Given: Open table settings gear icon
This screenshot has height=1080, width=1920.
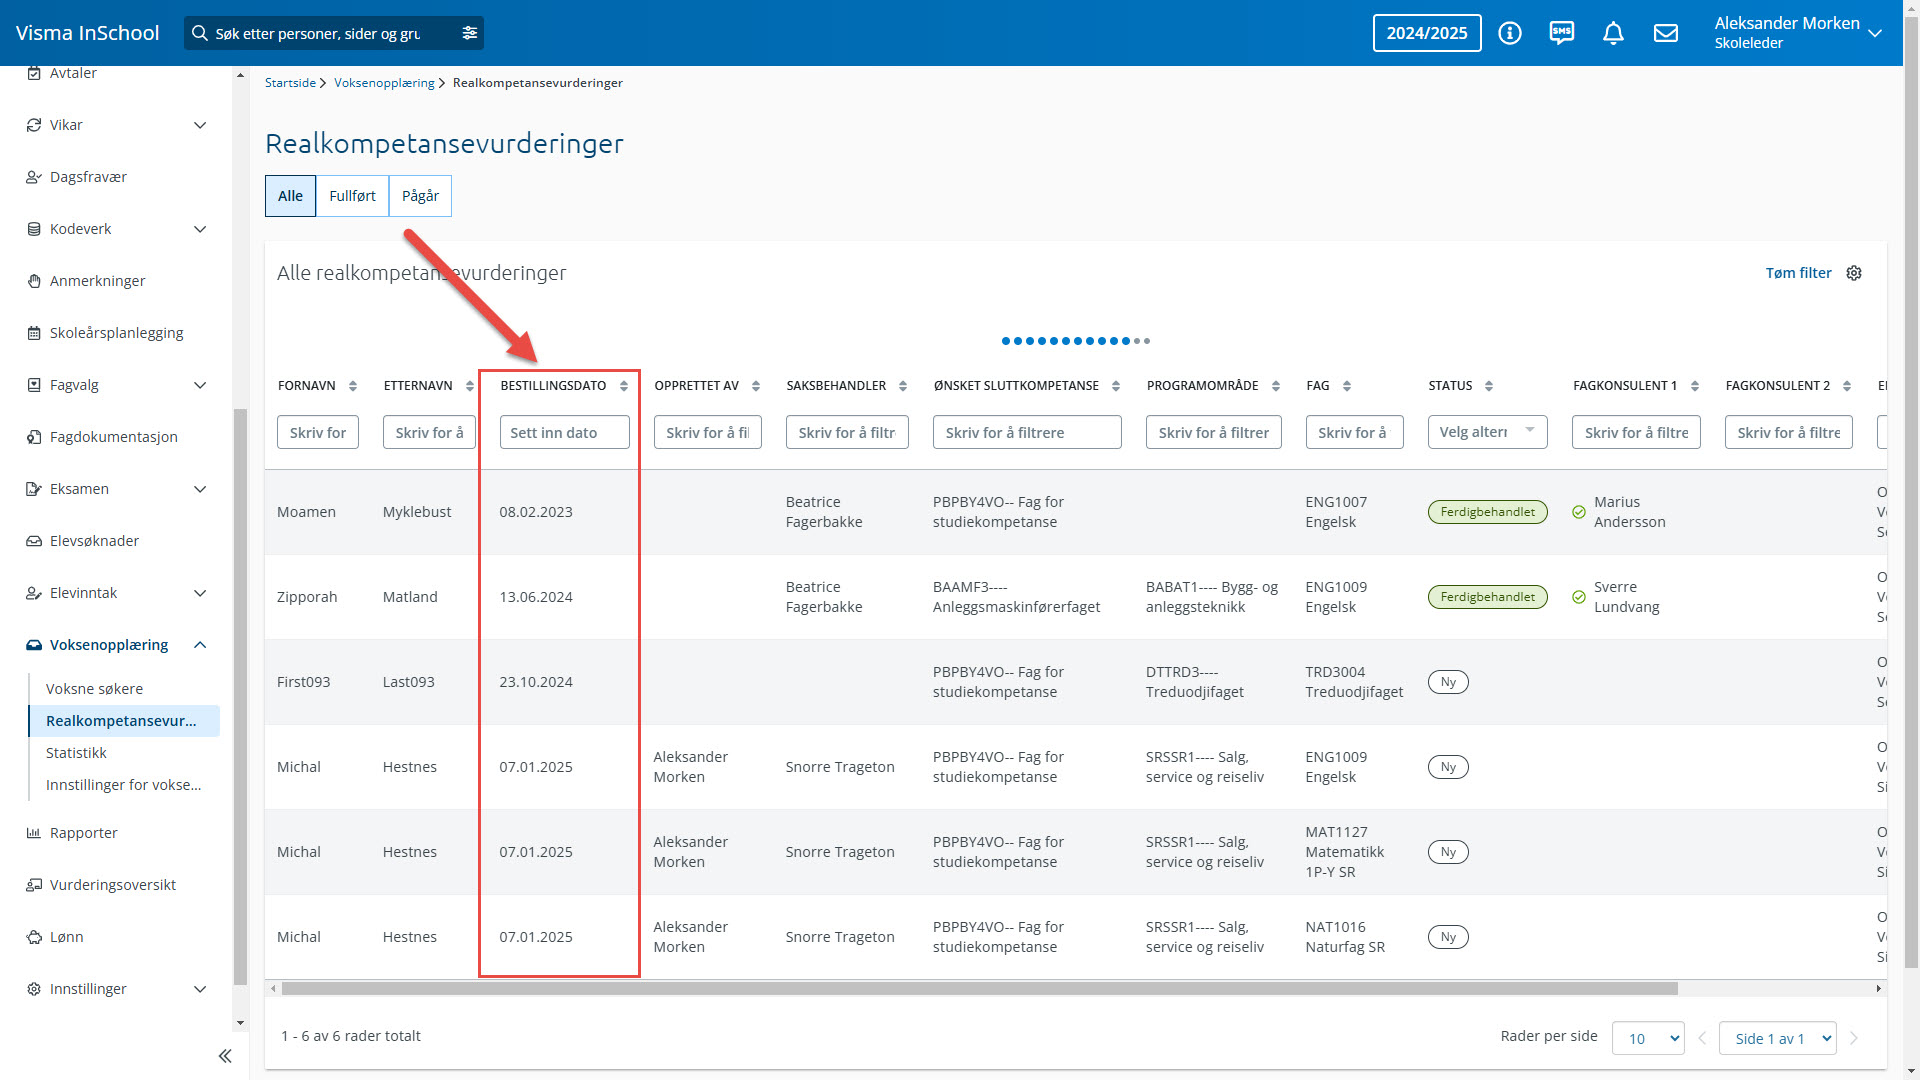Looking at the screenshot, I should (1854, 273).
